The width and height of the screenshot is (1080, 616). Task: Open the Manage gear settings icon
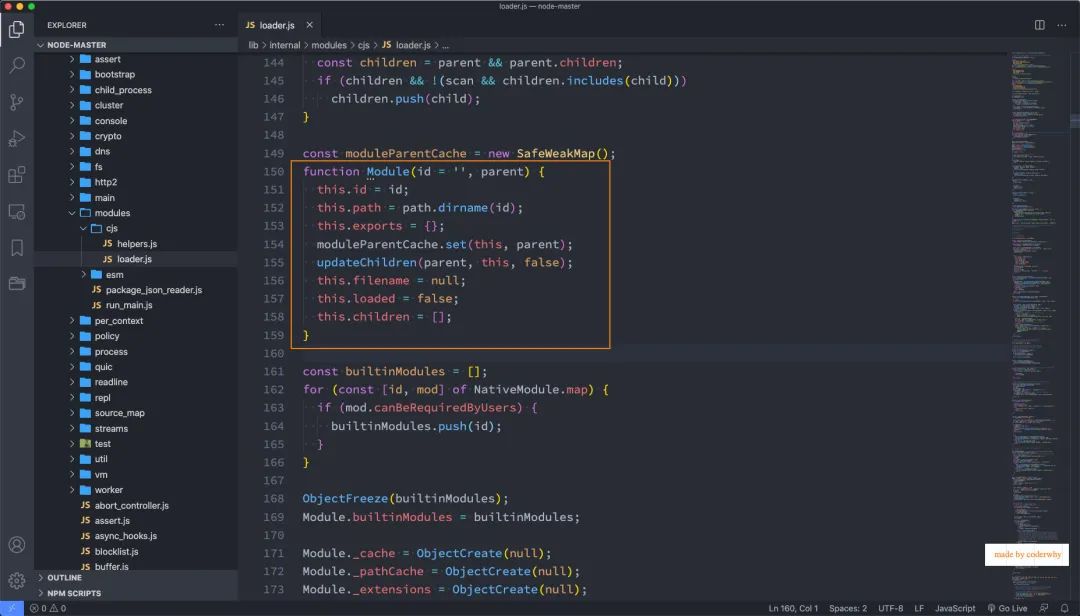(x=17, y=581)
